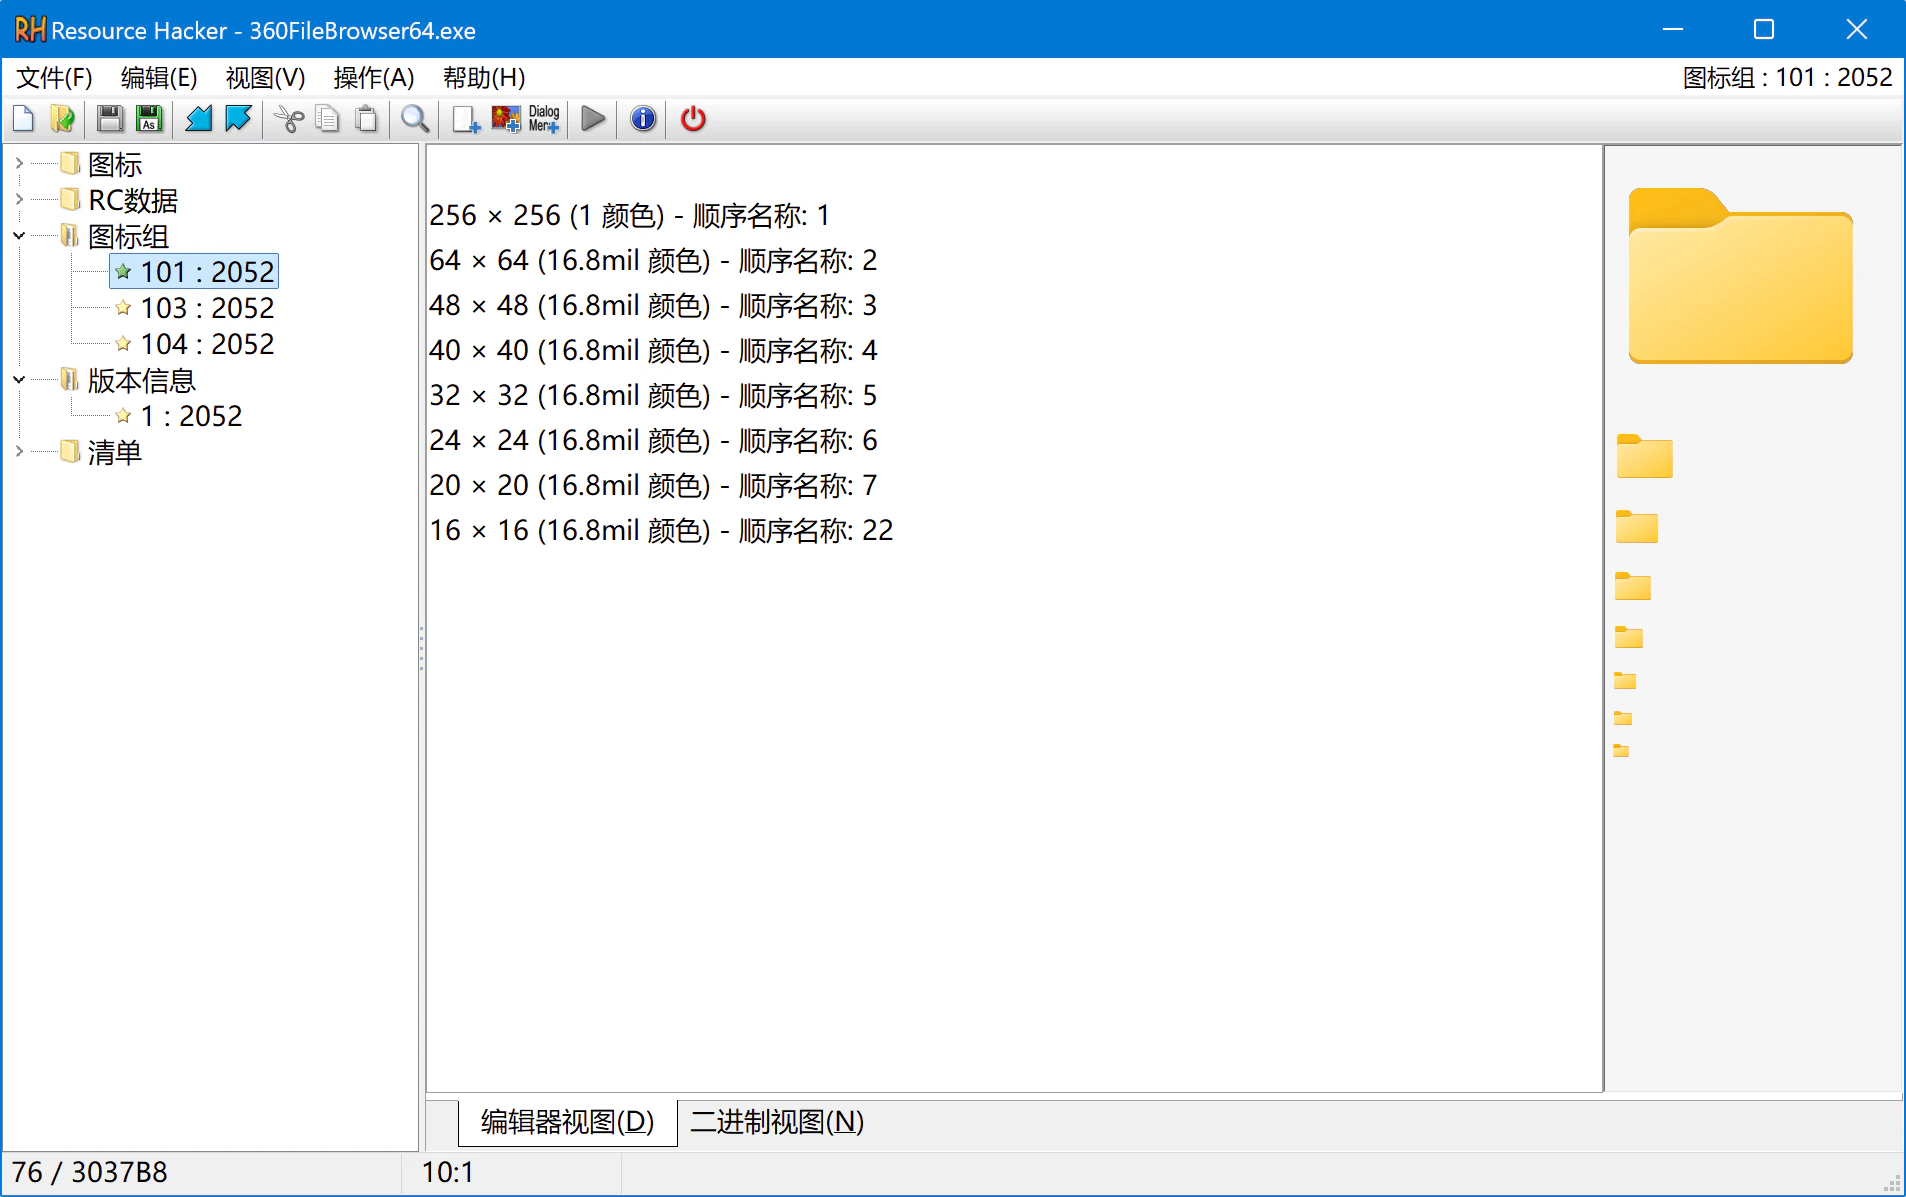Select the 图标组 folder node
1906x1197 pixels.
click(x=128, y=236)
